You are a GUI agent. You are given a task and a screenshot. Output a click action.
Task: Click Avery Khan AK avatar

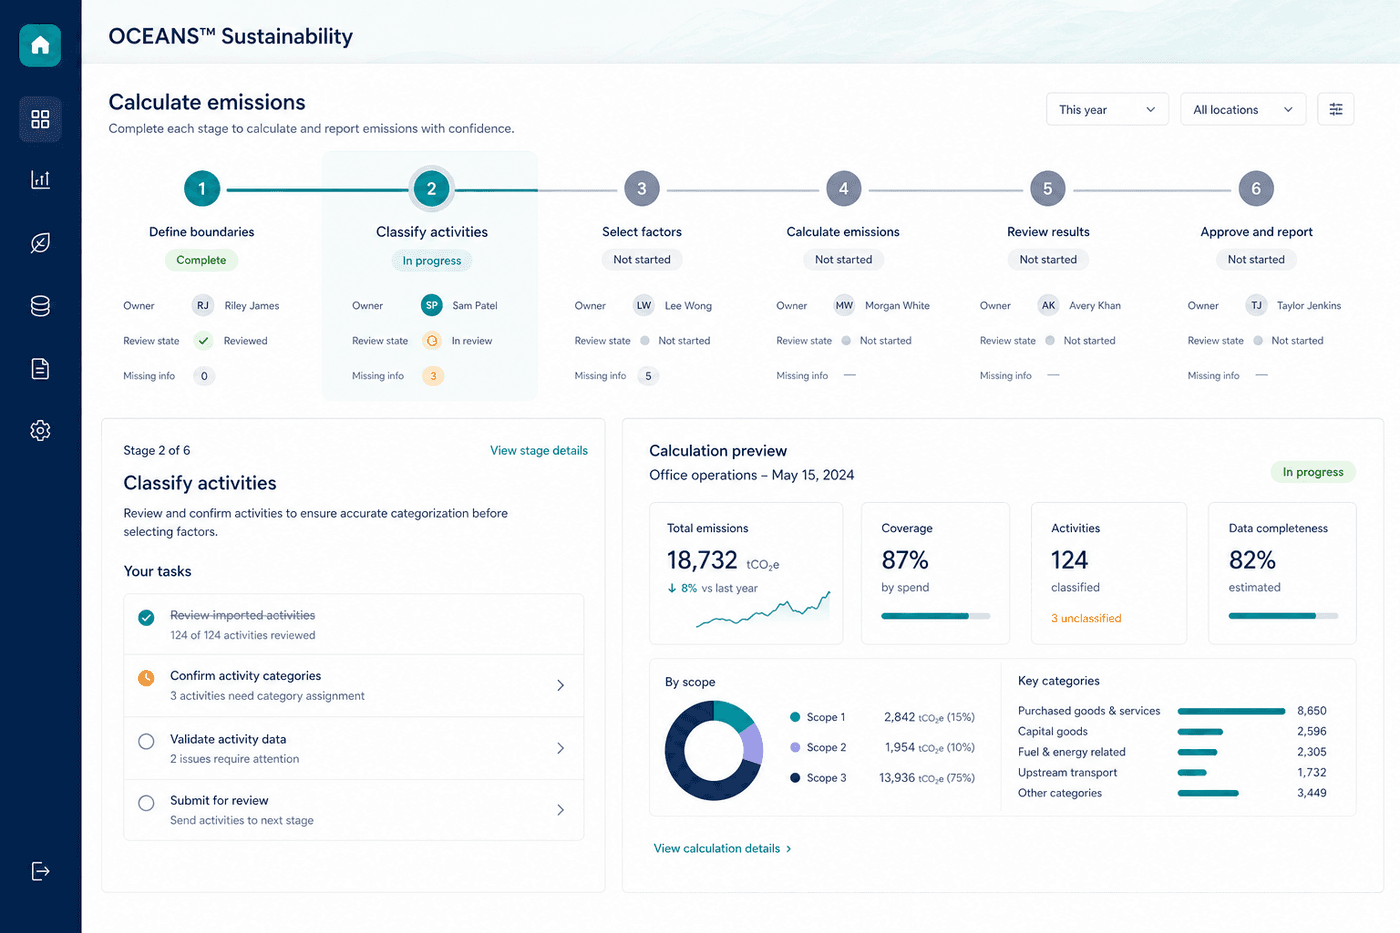(1048, 305)
